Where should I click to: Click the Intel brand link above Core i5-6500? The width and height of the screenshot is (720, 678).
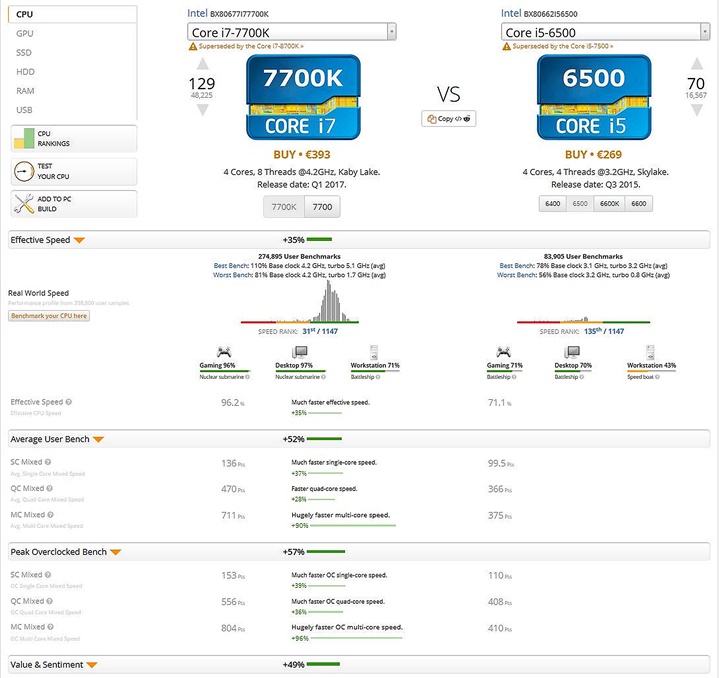click(511, 13)
